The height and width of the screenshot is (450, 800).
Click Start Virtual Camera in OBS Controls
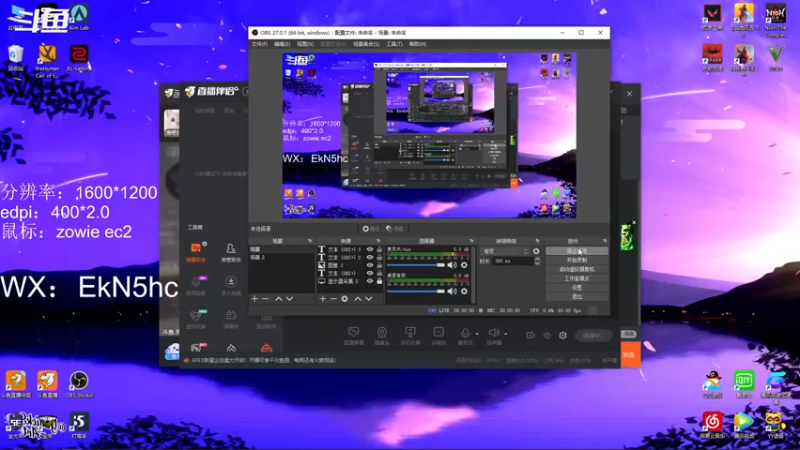coord(577,269)
